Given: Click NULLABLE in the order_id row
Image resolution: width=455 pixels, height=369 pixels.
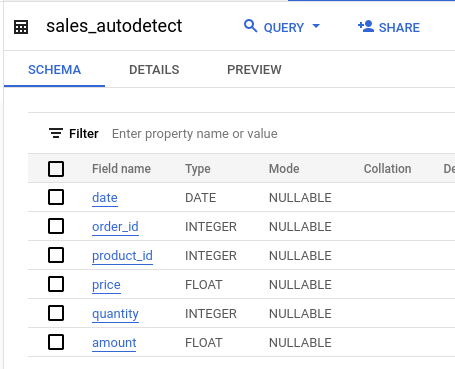Looking at the screenshot, I should (300, 227).
